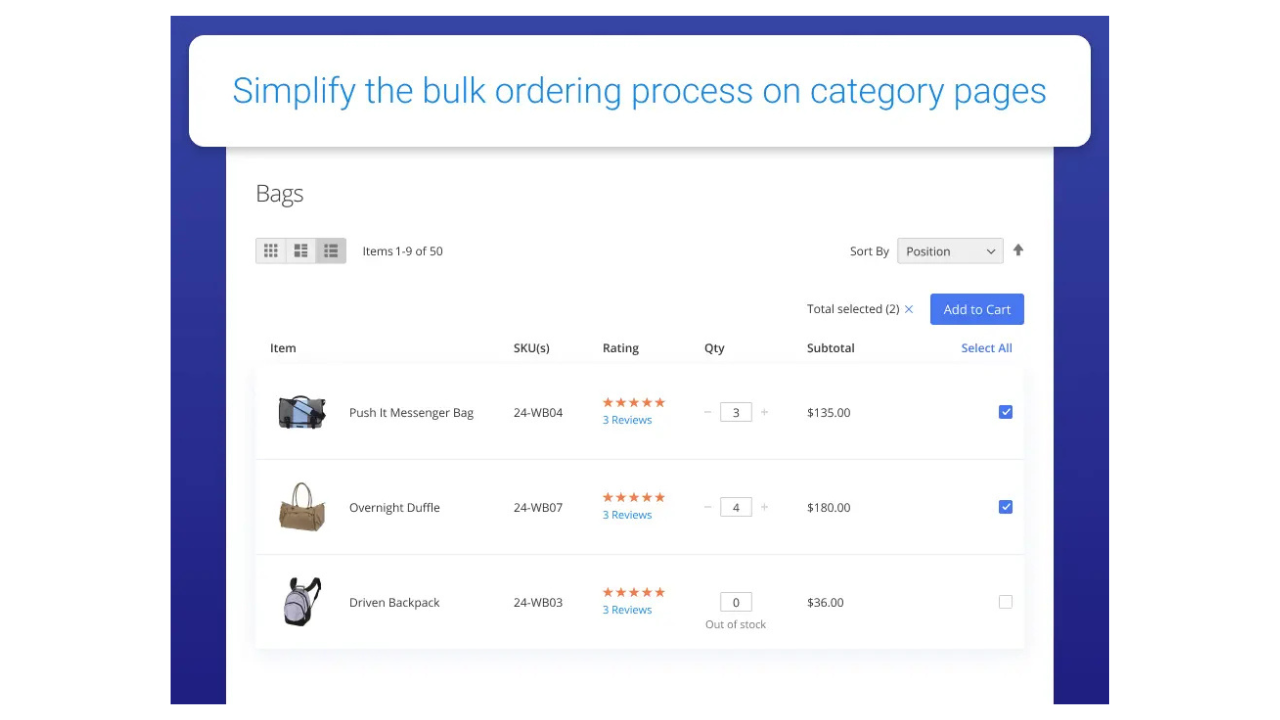This screenshot has width=1280, height=720.
Task: Toggle sort direction arrow
Action: (1018, 250)
